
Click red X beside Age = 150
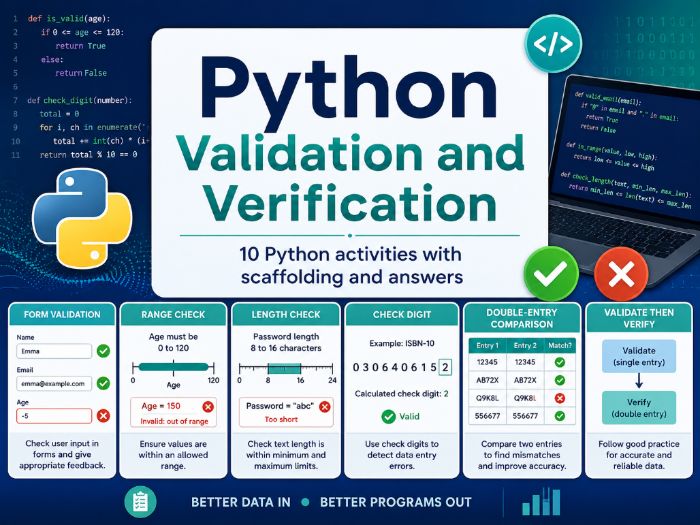pyautogui.click(x=208, y=406)
